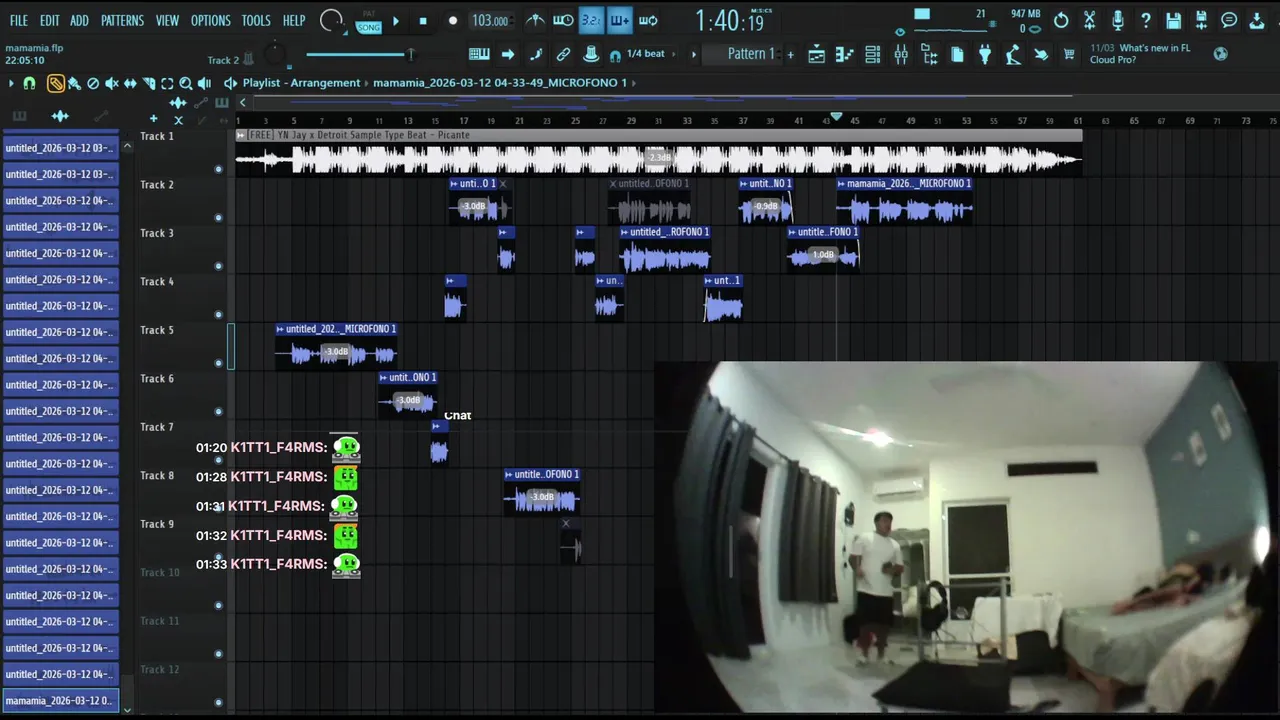Click the Stop transport button
The height and width of the screenshot is (720, 1280).
[423, 21]
